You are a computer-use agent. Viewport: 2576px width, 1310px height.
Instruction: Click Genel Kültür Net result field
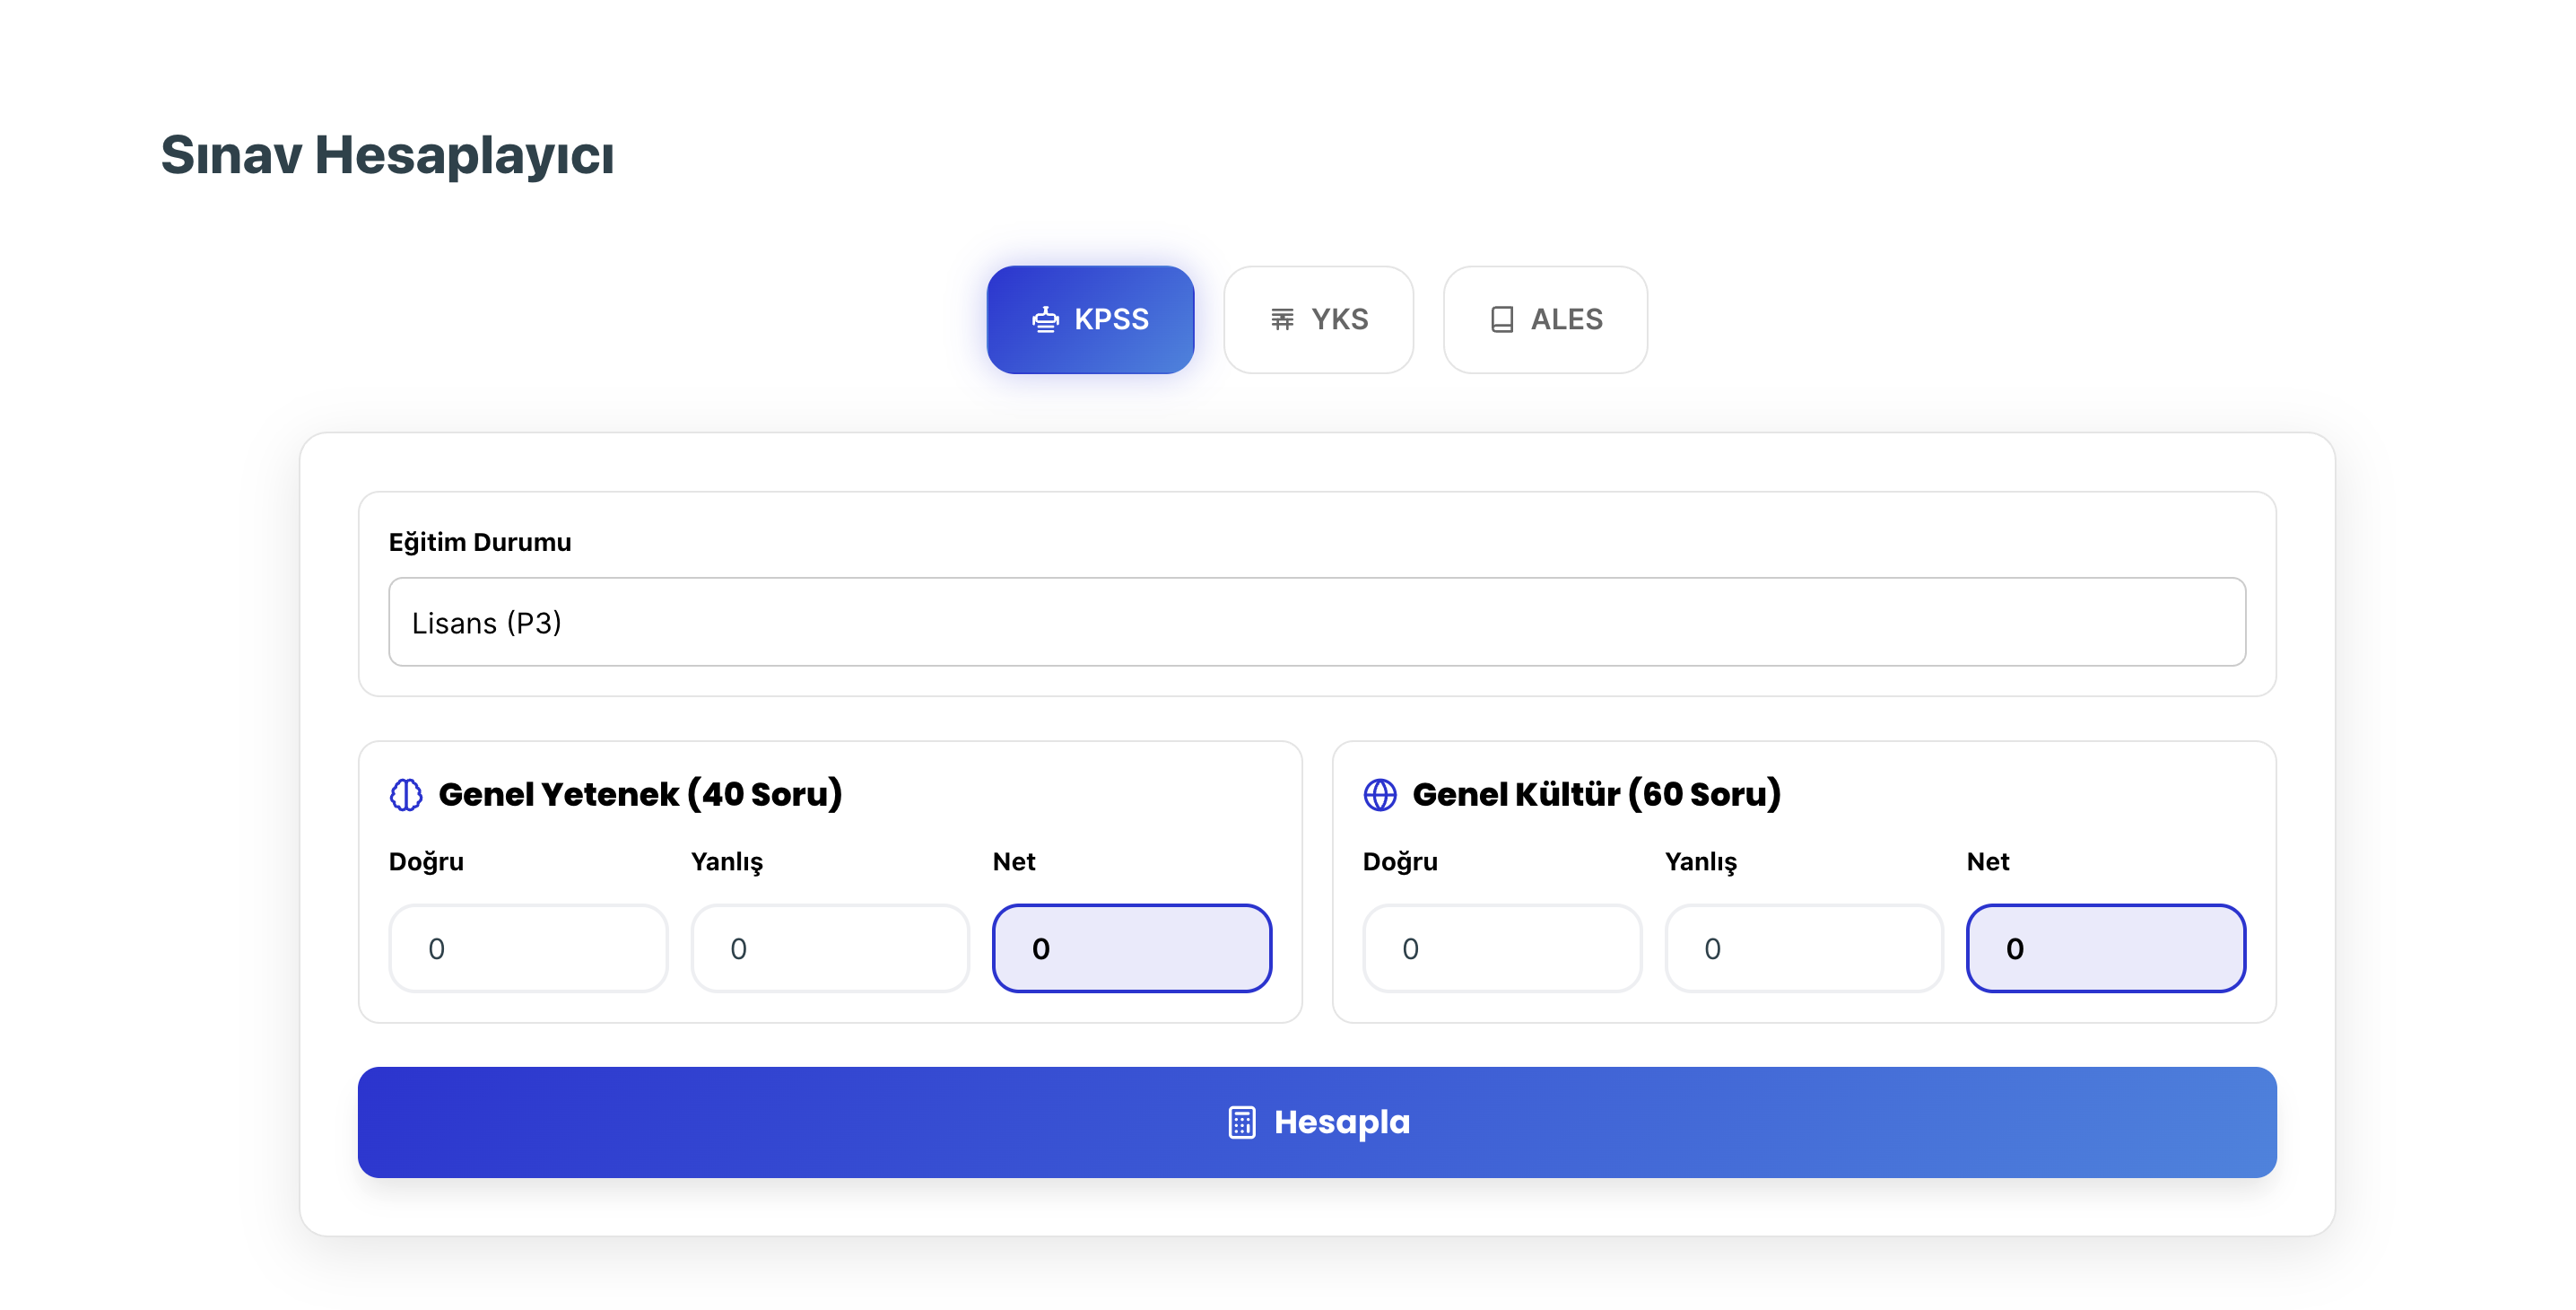[2106, 948]
